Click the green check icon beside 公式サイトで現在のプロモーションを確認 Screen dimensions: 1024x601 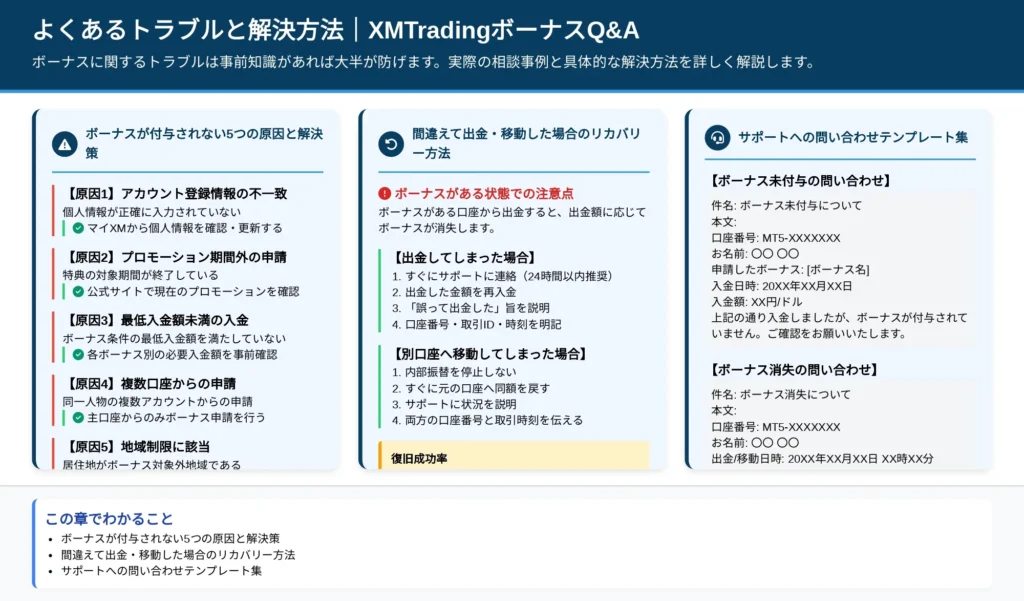pos(78,291)
